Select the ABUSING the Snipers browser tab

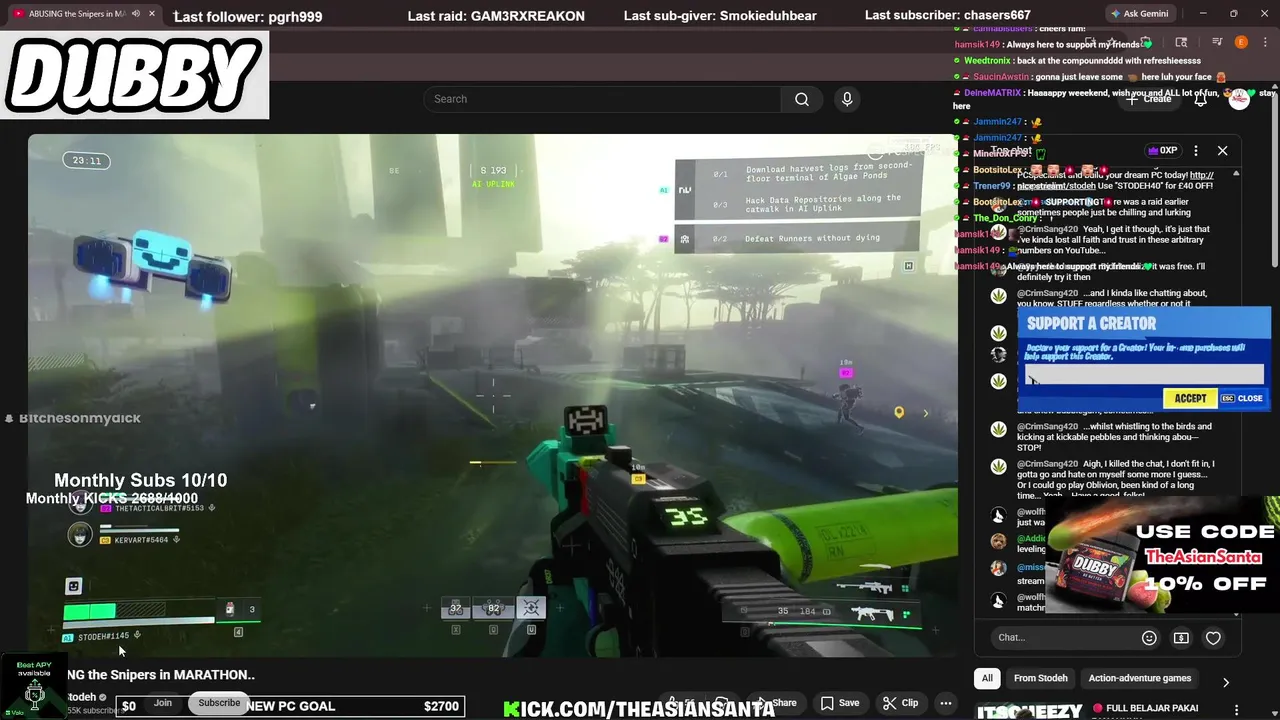pos(79,14)
